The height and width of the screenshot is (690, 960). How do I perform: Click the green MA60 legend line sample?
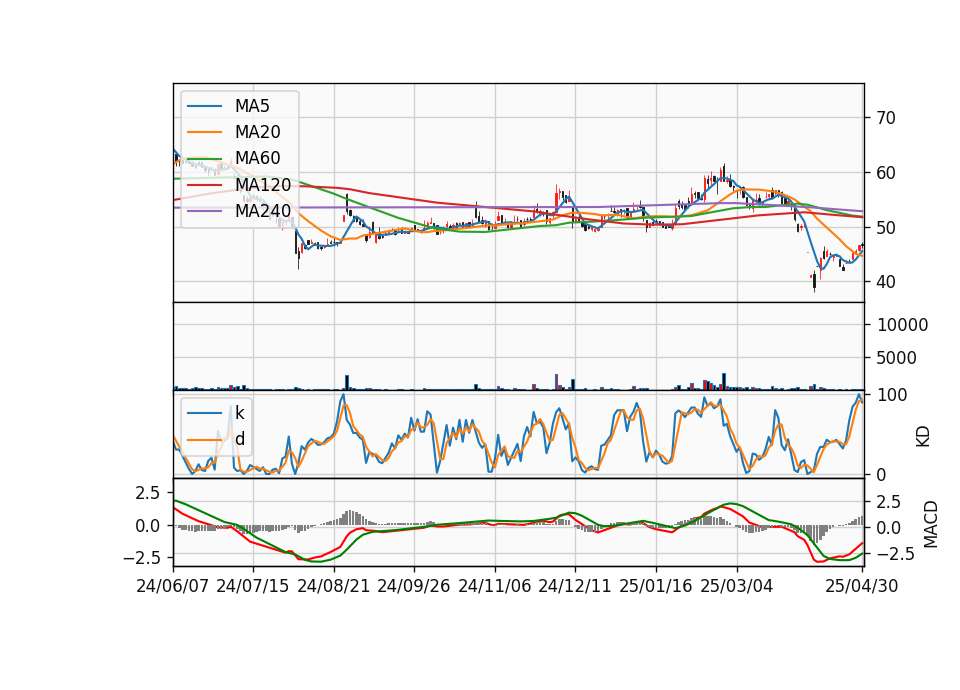click(204, 159)
